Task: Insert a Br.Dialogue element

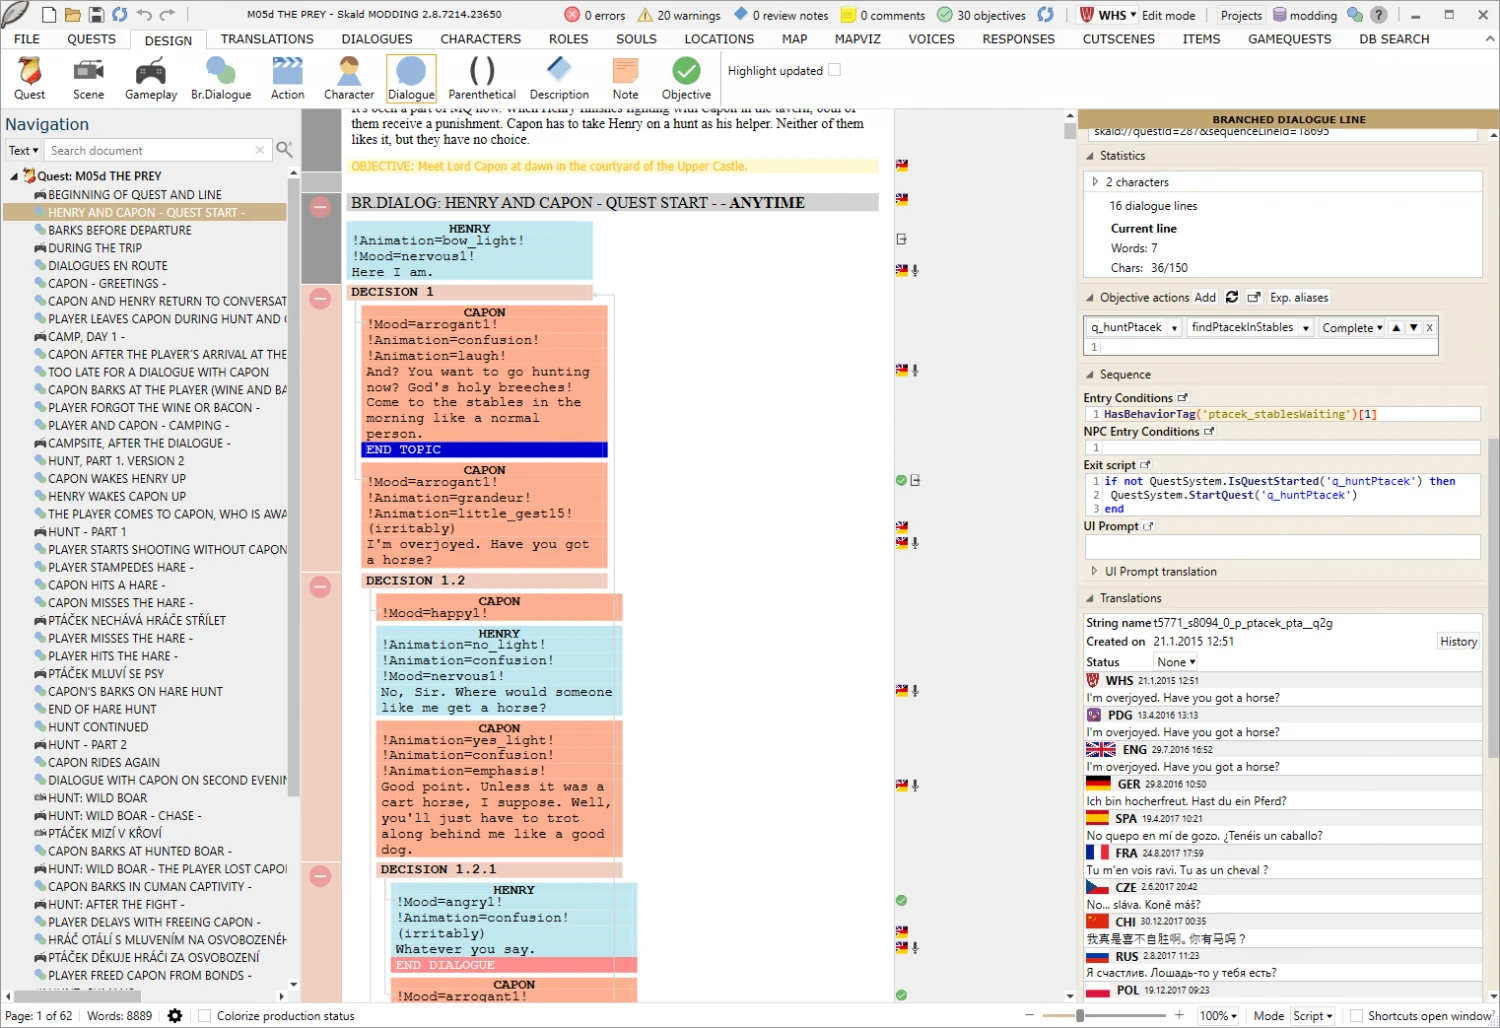Action: [x=221, y=78]
